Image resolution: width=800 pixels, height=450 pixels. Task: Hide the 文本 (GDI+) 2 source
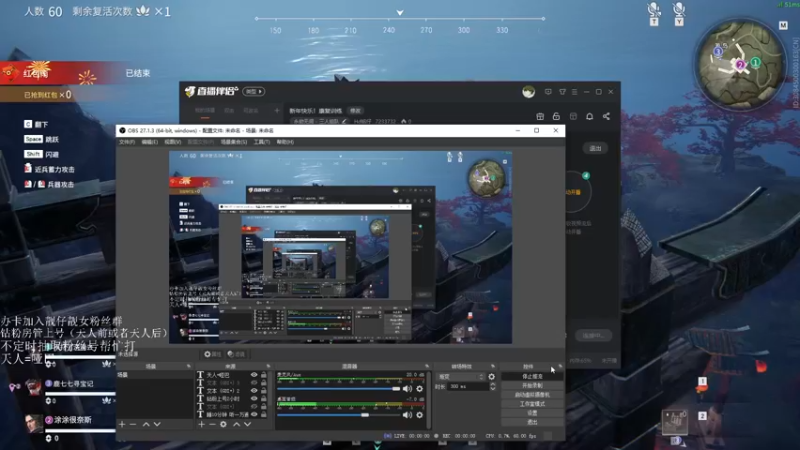(254, 390)
